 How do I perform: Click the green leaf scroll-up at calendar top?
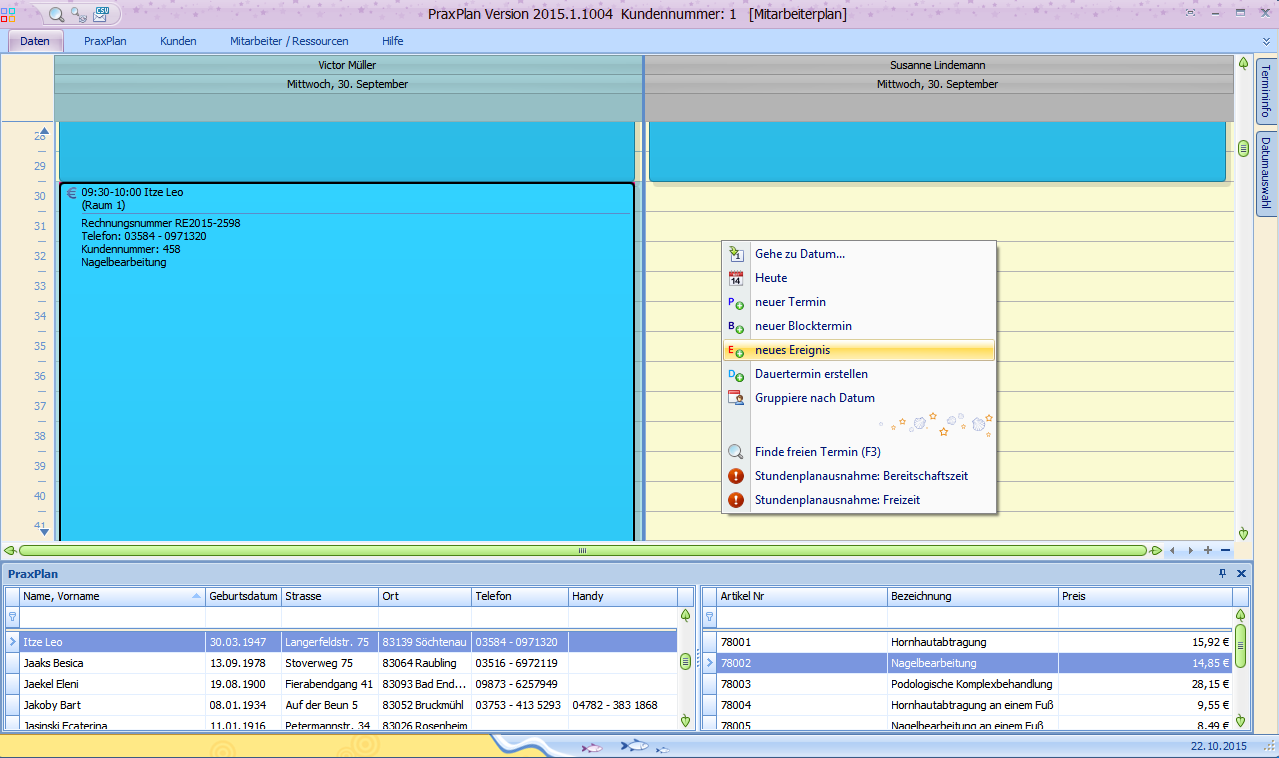tap(1243, 64)
